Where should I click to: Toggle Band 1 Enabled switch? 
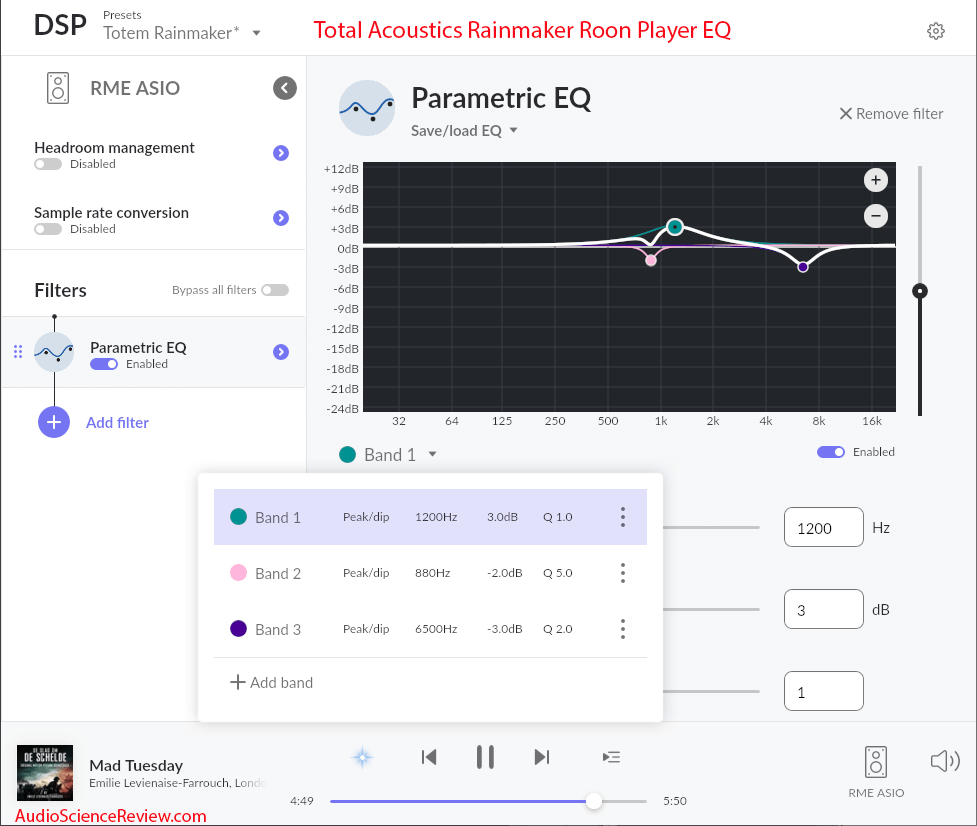tap(831, 452)
